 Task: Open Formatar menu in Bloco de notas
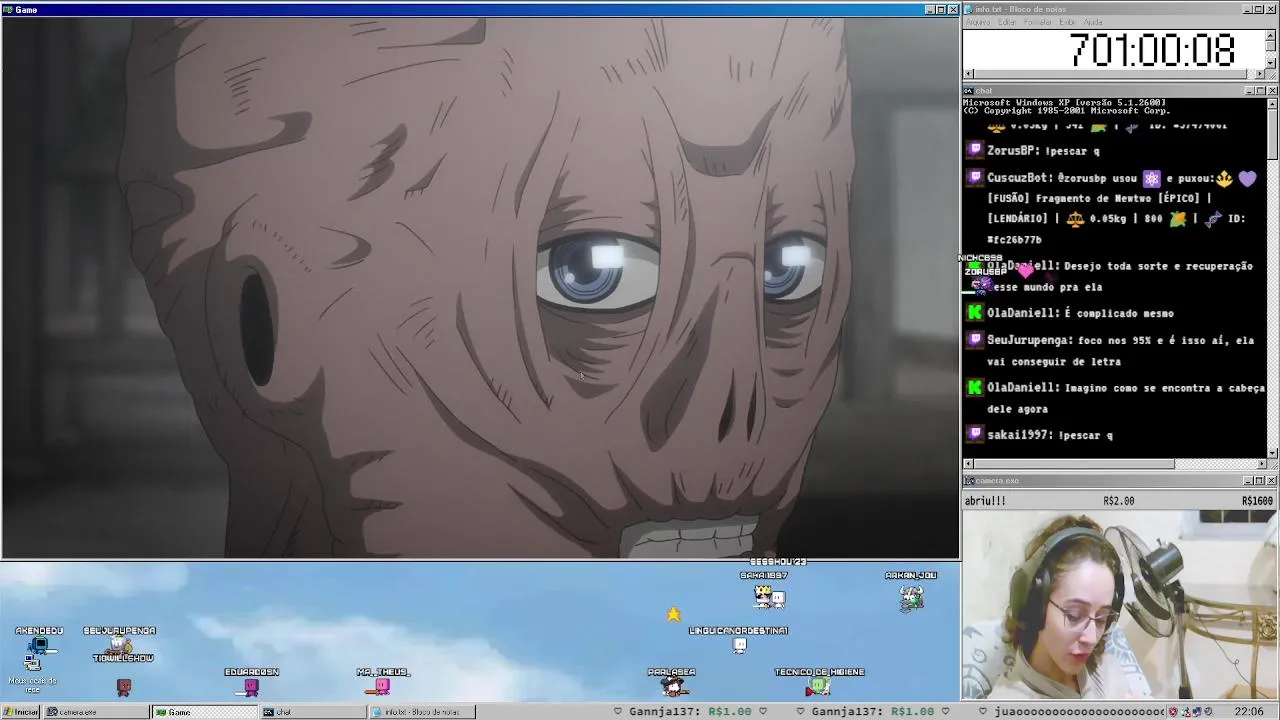(1038, 22)
